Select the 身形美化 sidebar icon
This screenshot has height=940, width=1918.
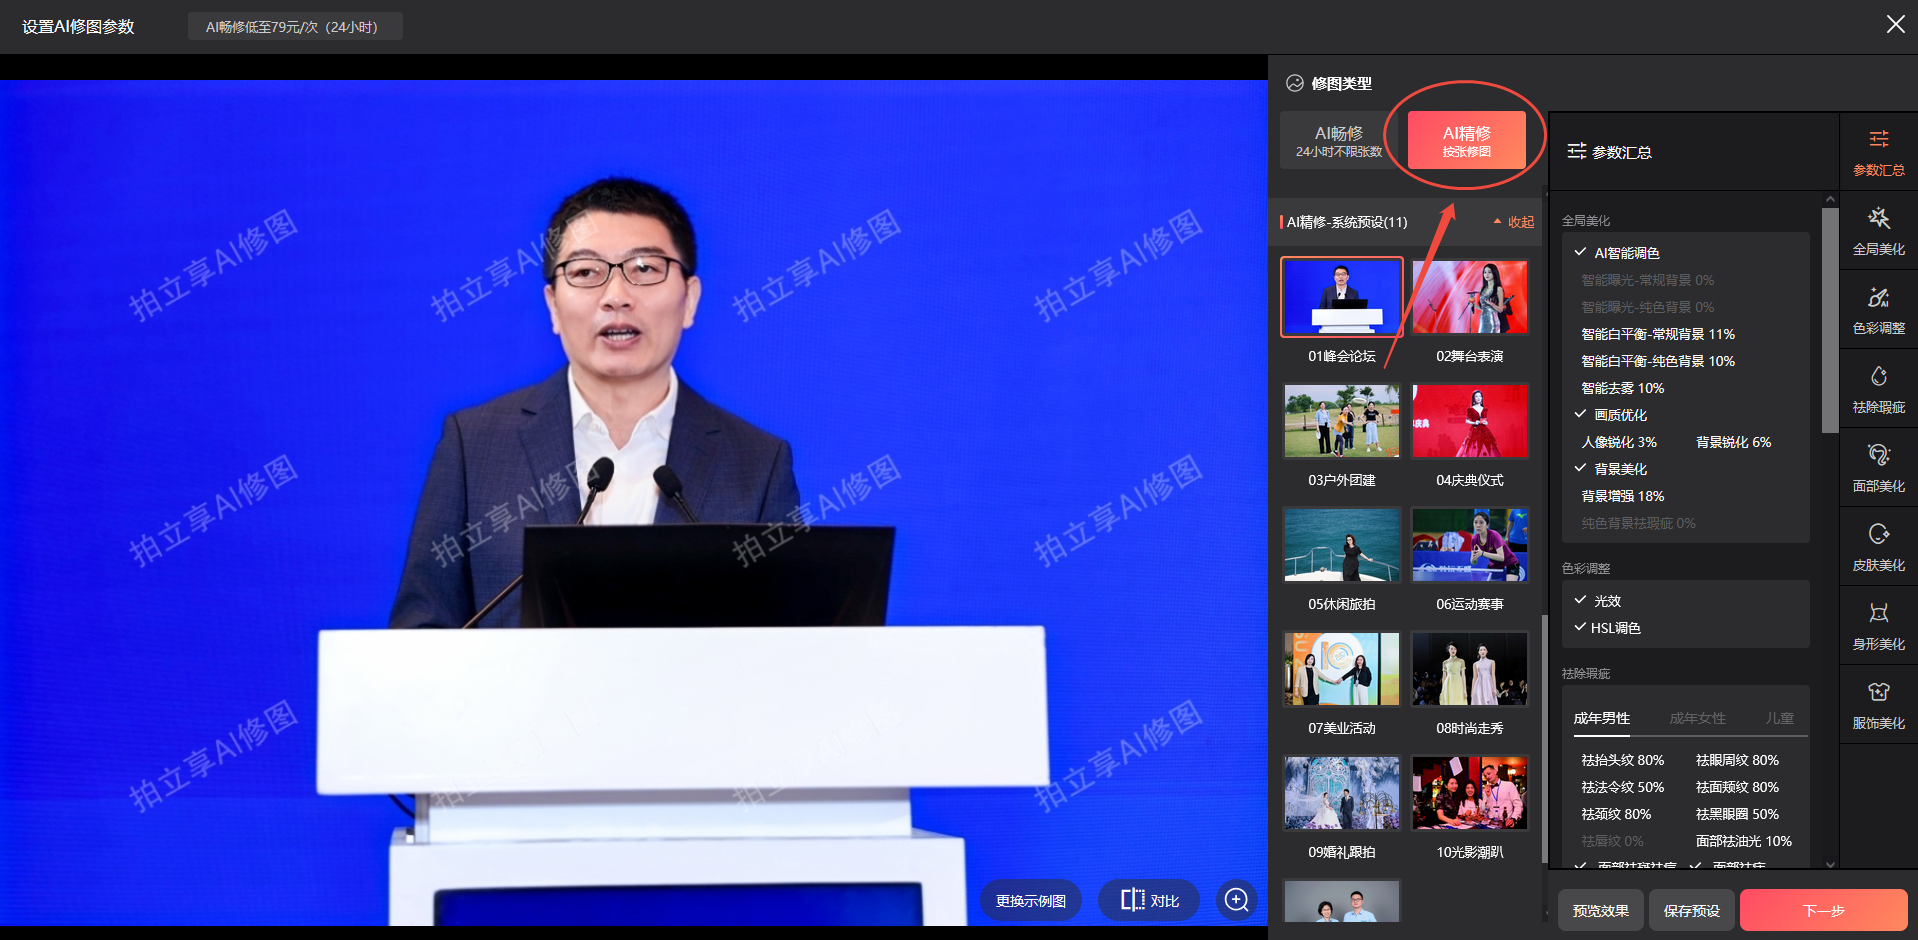[1878, 626]
